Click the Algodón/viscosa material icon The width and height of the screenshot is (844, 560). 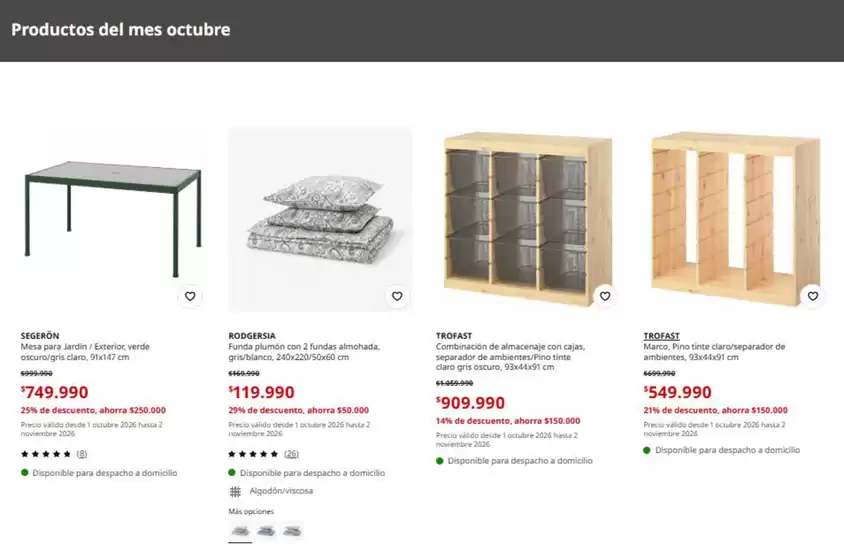pyautogui.click(x=235, y=491)
